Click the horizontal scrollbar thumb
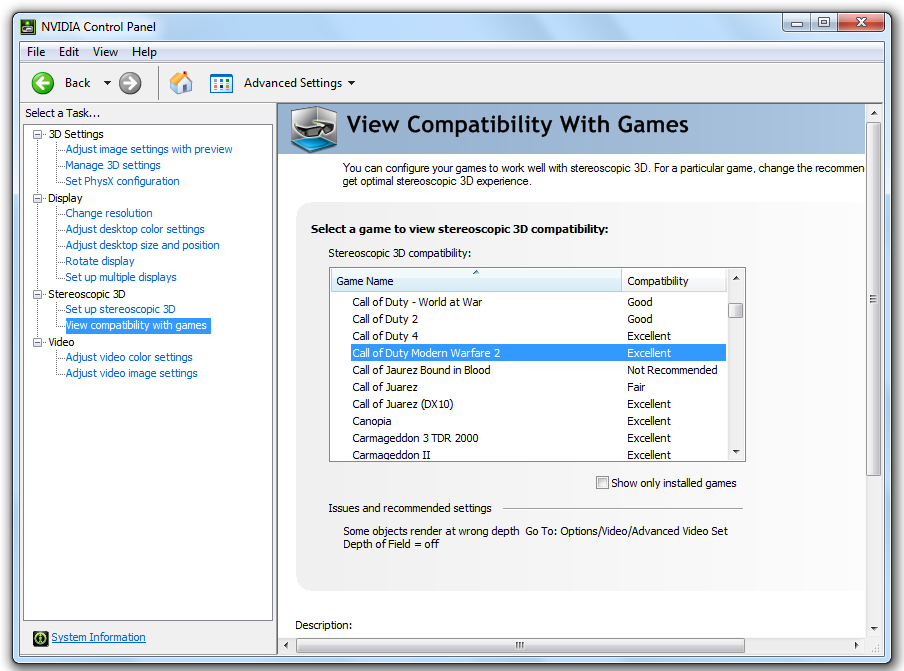Viewport: 904px width, 671px height. coord(520,645)
